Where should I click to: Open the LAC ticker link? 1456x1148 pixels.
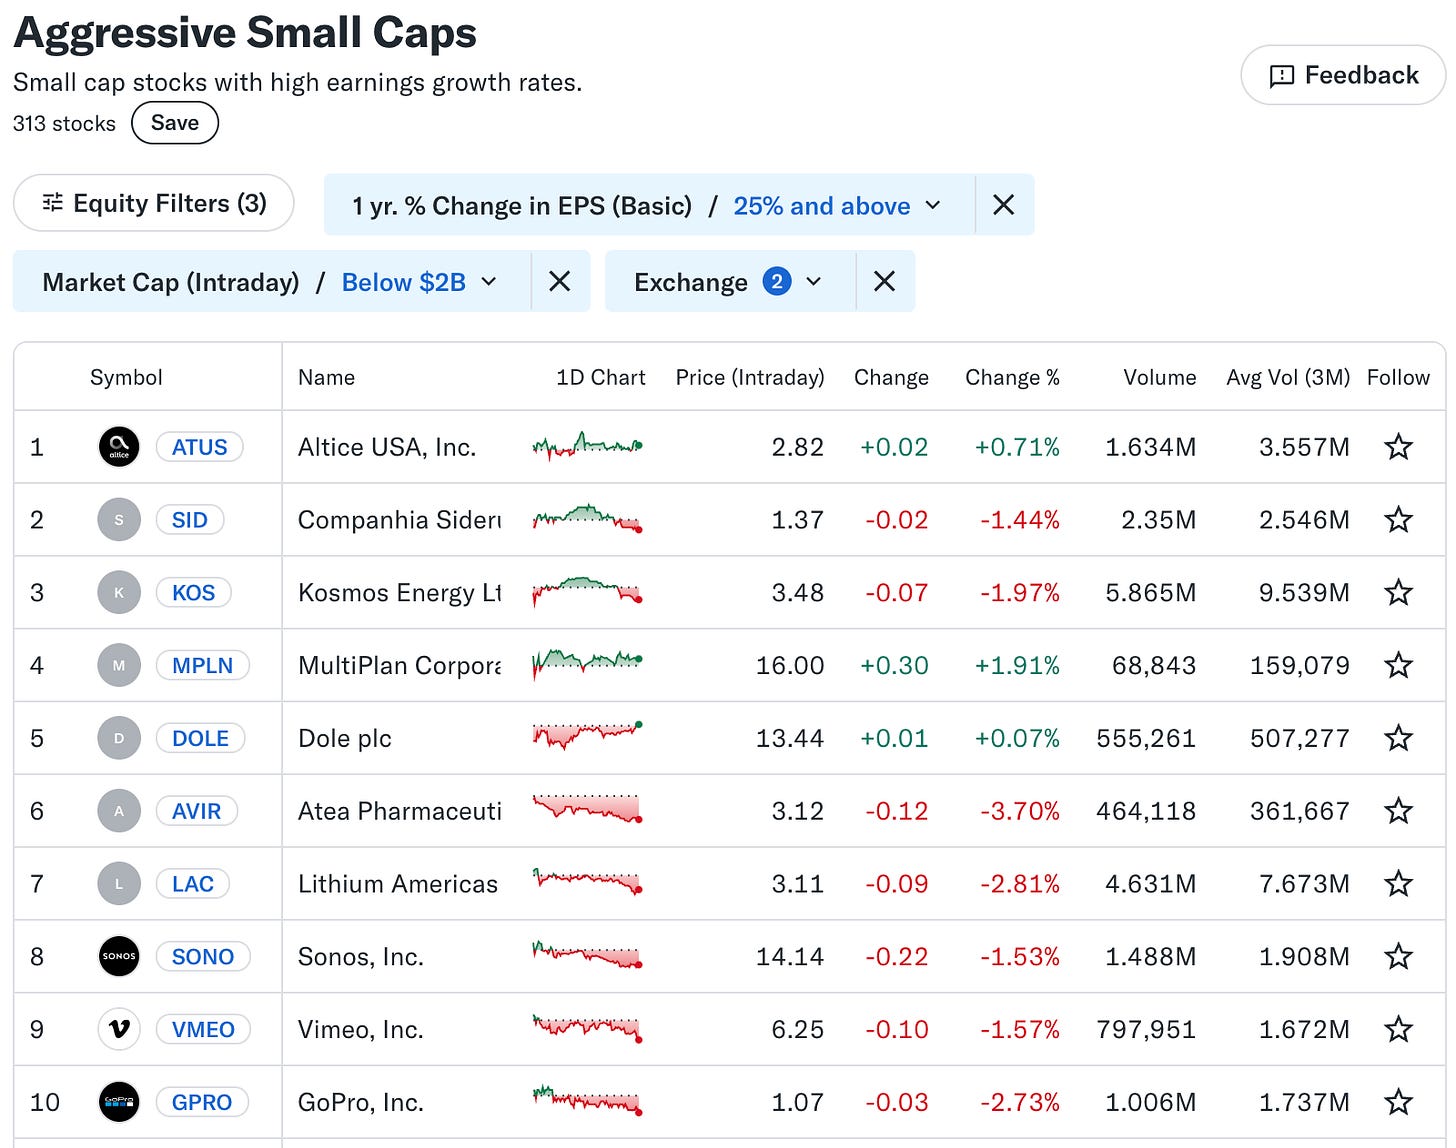(x=193, y=884)
